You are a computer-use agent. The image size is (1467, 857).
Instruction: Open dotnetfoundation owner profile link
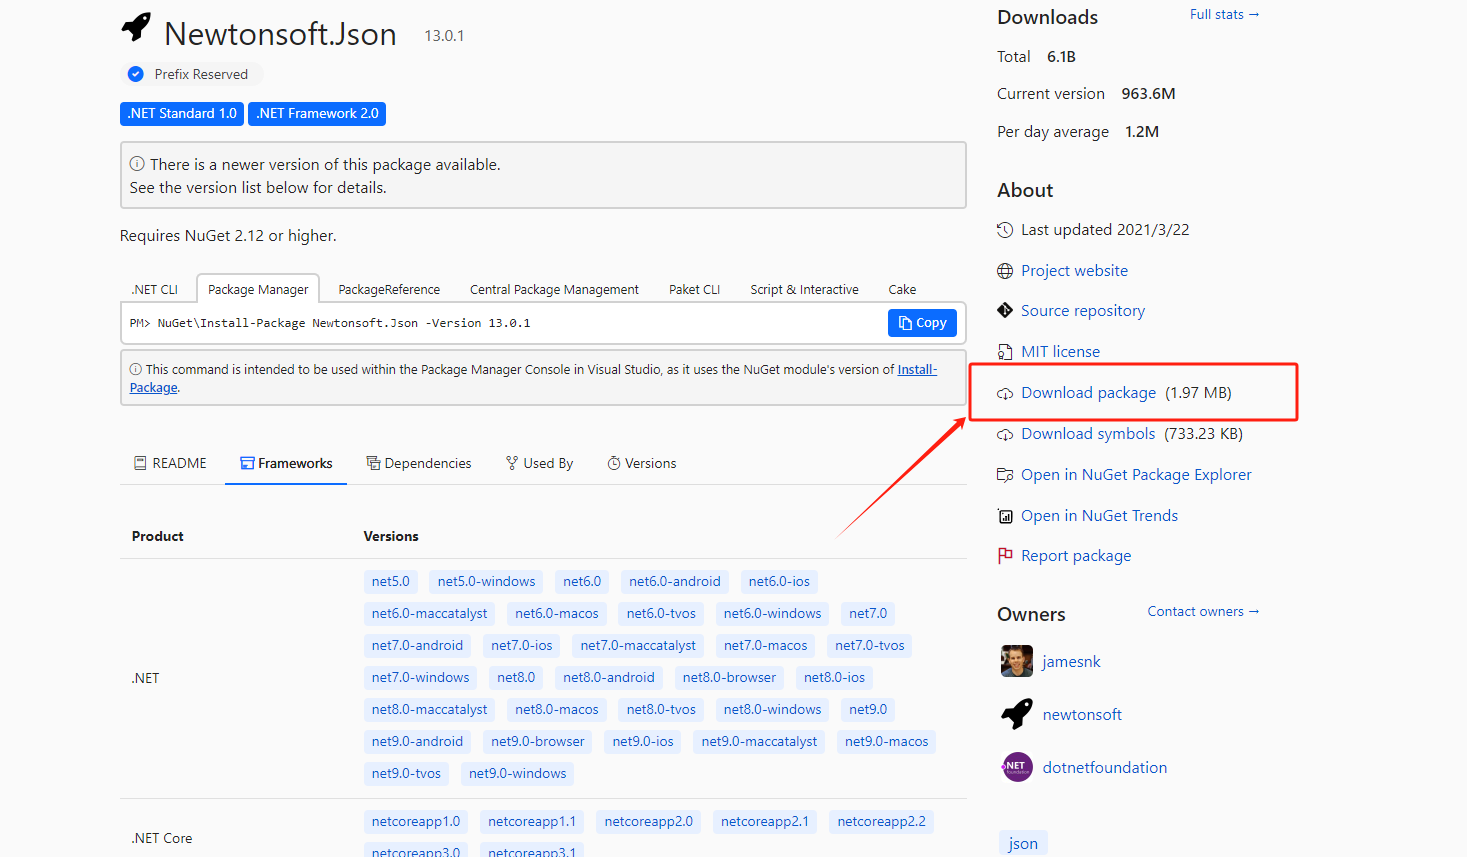1104,768
